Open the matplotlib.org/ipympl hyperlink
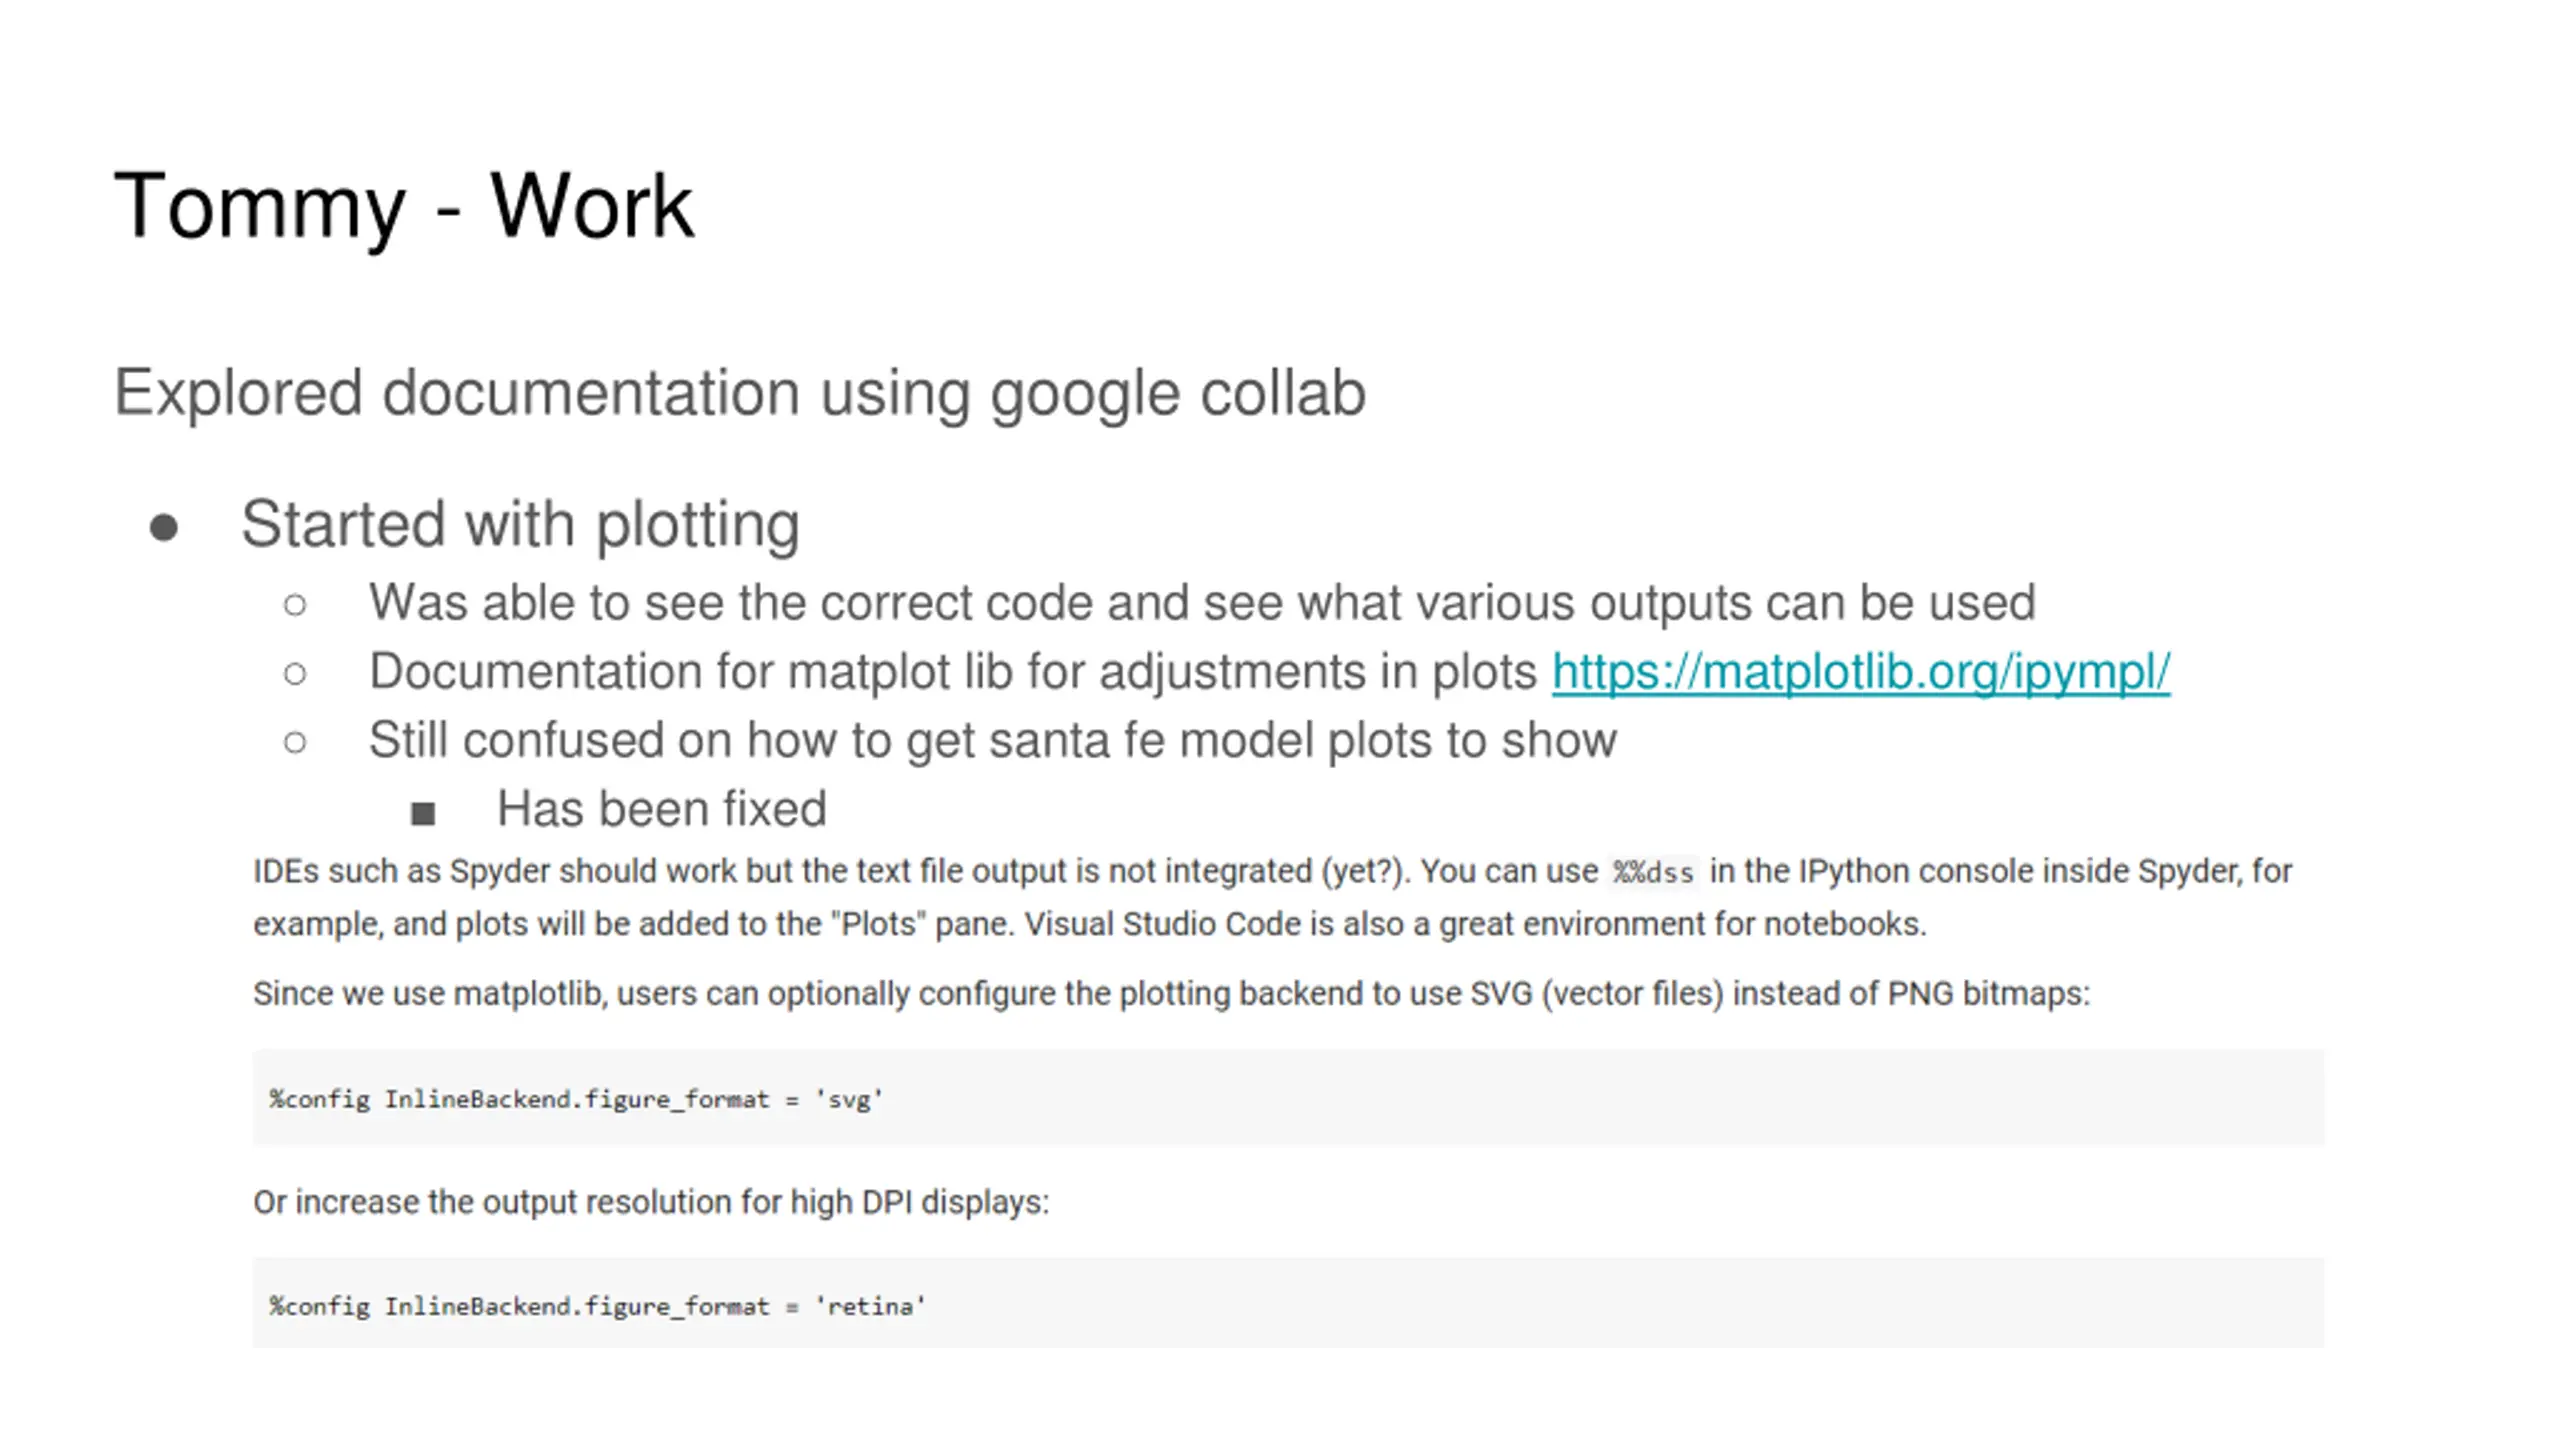This screenshot has height=1440, width=2560. point(1861,671)
